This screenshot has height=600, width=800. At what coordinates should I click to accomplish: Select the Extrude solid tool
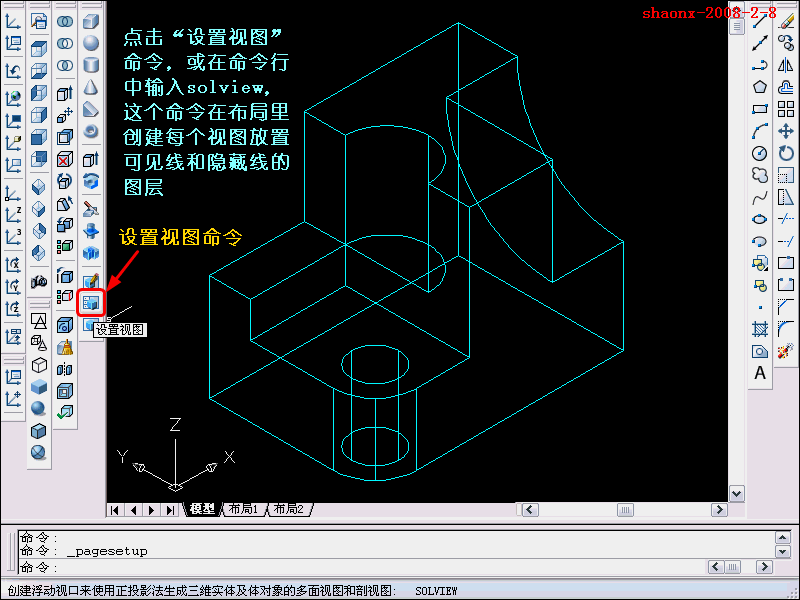pyautogui.click(x=91, y=160)
